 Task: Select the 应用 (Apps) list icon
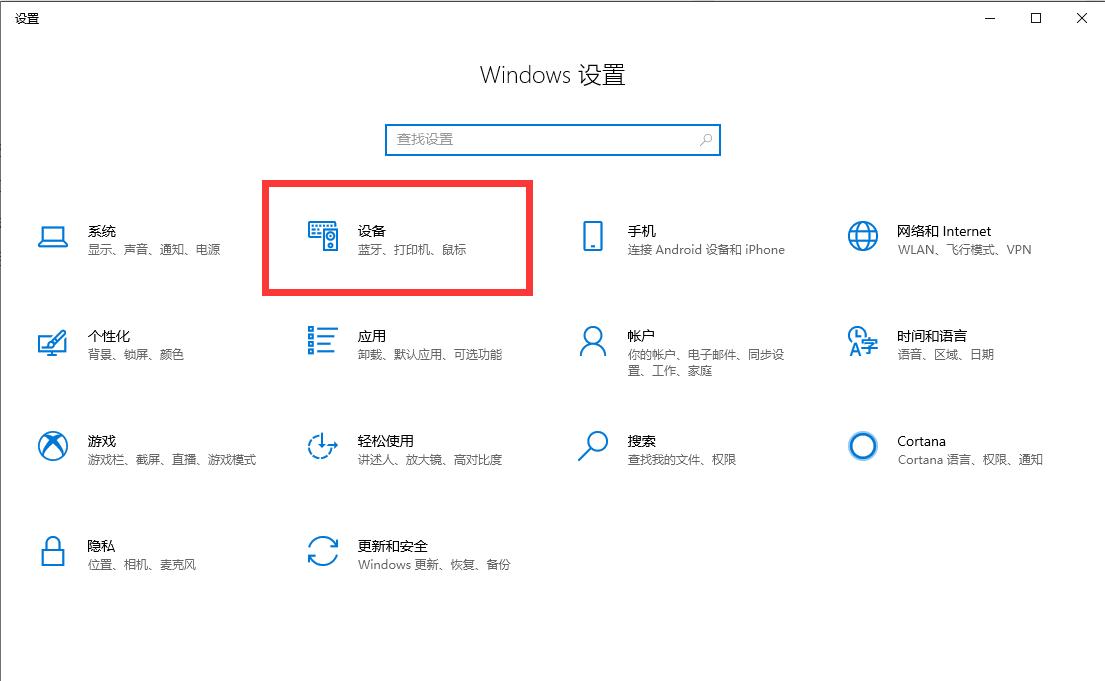point(322,344)
